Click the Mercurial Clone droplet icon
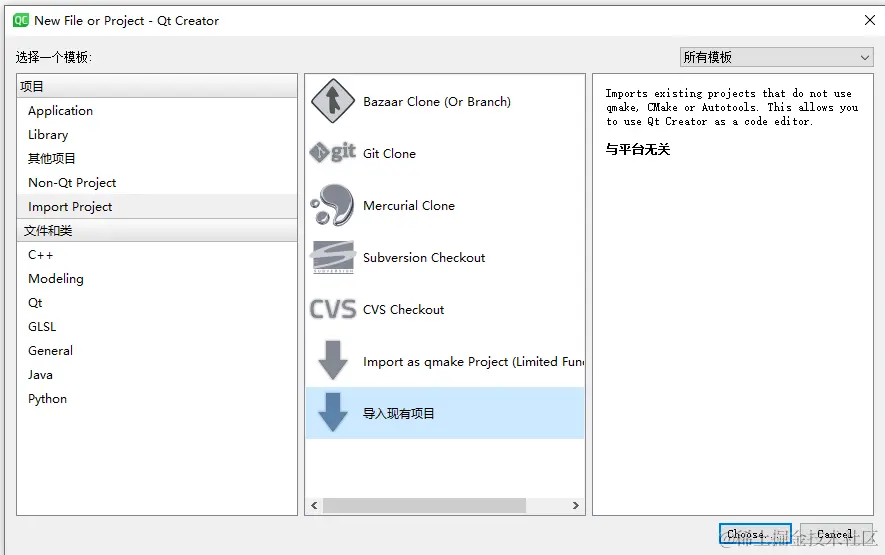Image resolution: width=885 pixels, height=555 pixels. (x=333, y=205)
